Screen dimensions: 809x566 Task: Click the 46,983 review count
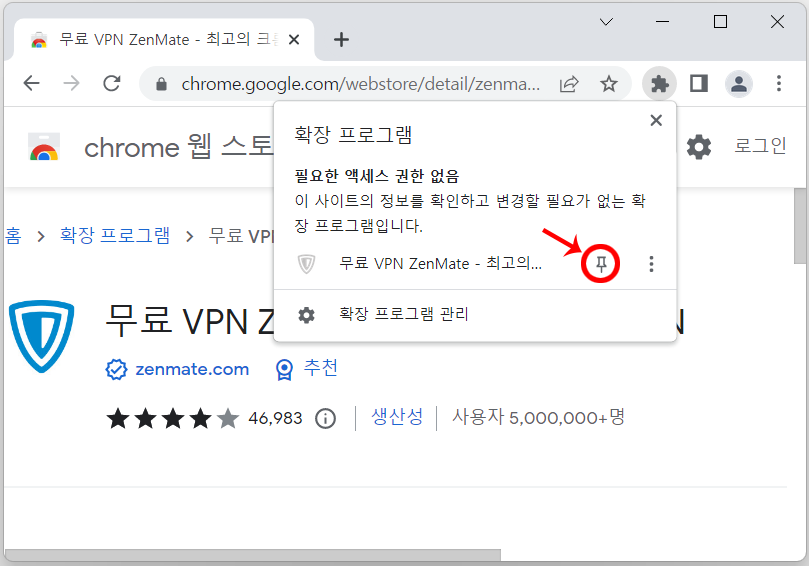click(275, 418)
